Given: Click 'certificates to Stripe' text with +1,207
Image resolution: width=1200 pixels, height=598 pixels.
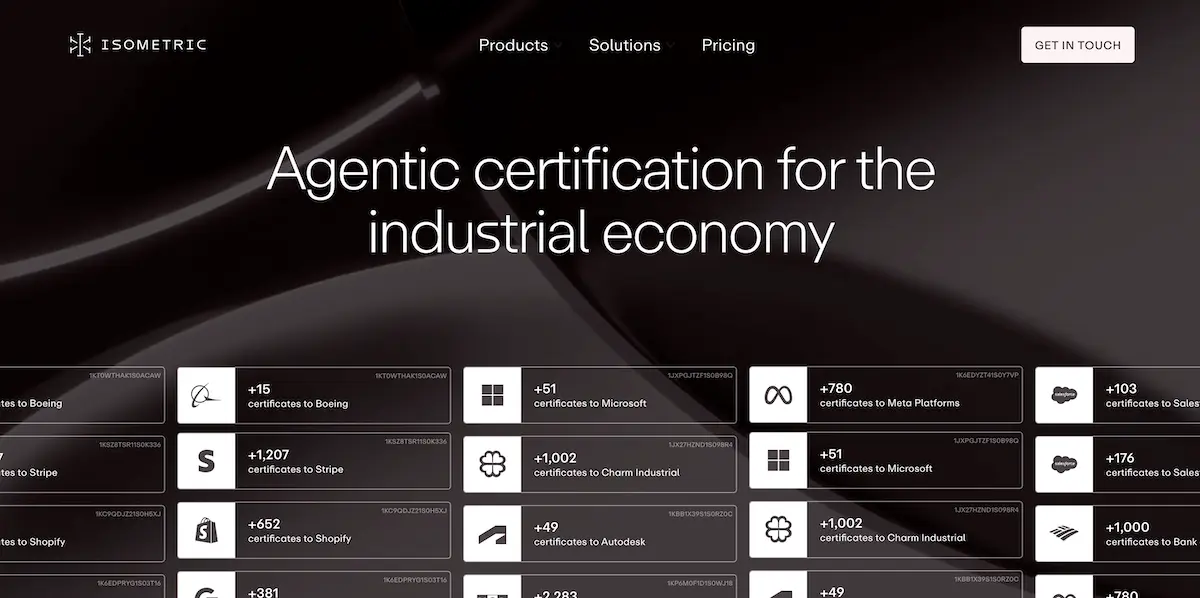Looking at the screenshot, I should tap(296, 469).
